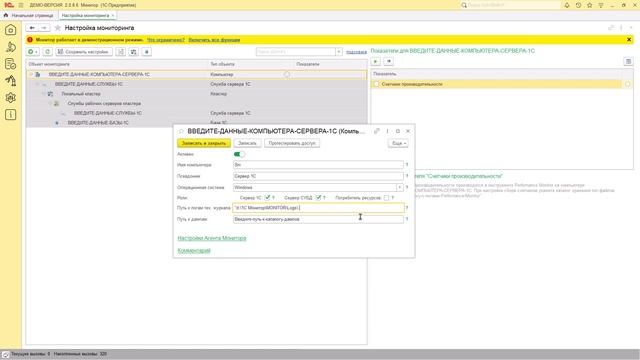Switch to Начальная страница tab
The height and width of the screenshot is (360, 640).
point(29,15)
